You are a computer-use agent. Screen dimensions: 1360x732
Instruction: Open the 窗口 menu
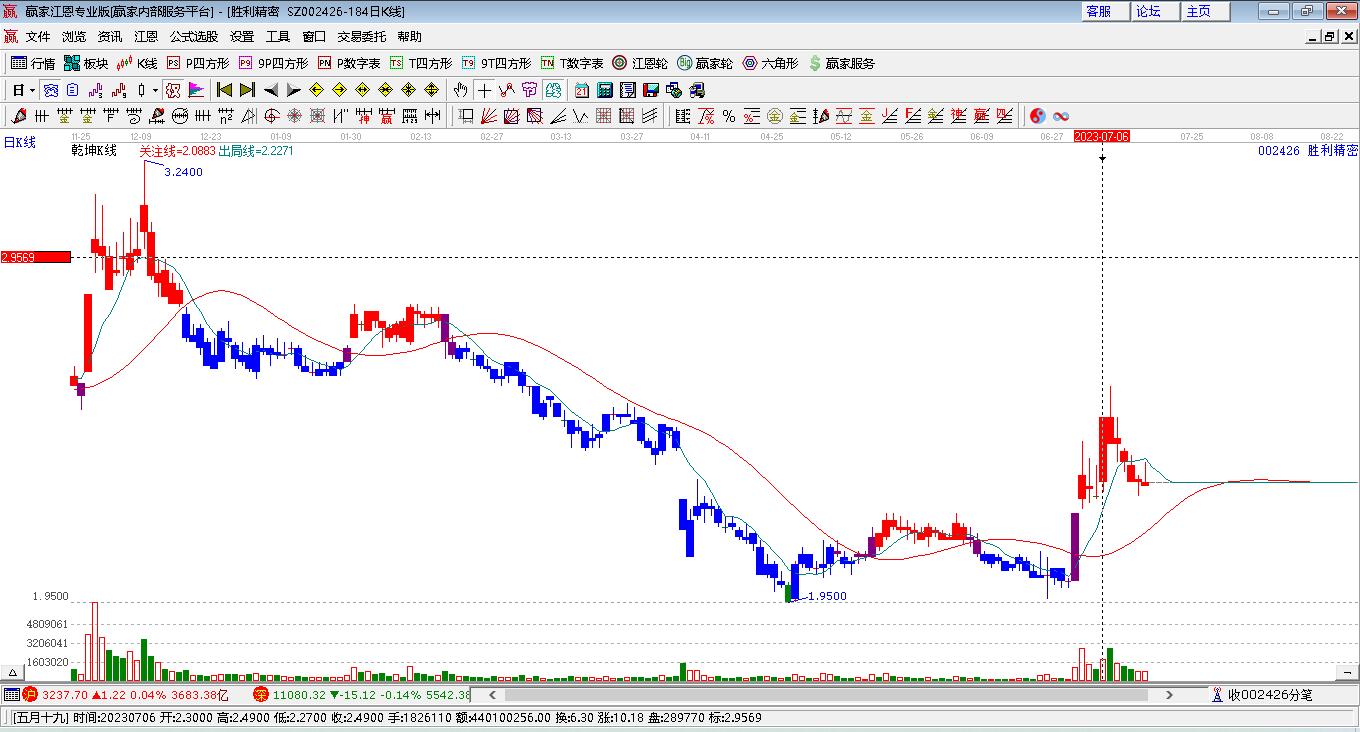[314, 36]
